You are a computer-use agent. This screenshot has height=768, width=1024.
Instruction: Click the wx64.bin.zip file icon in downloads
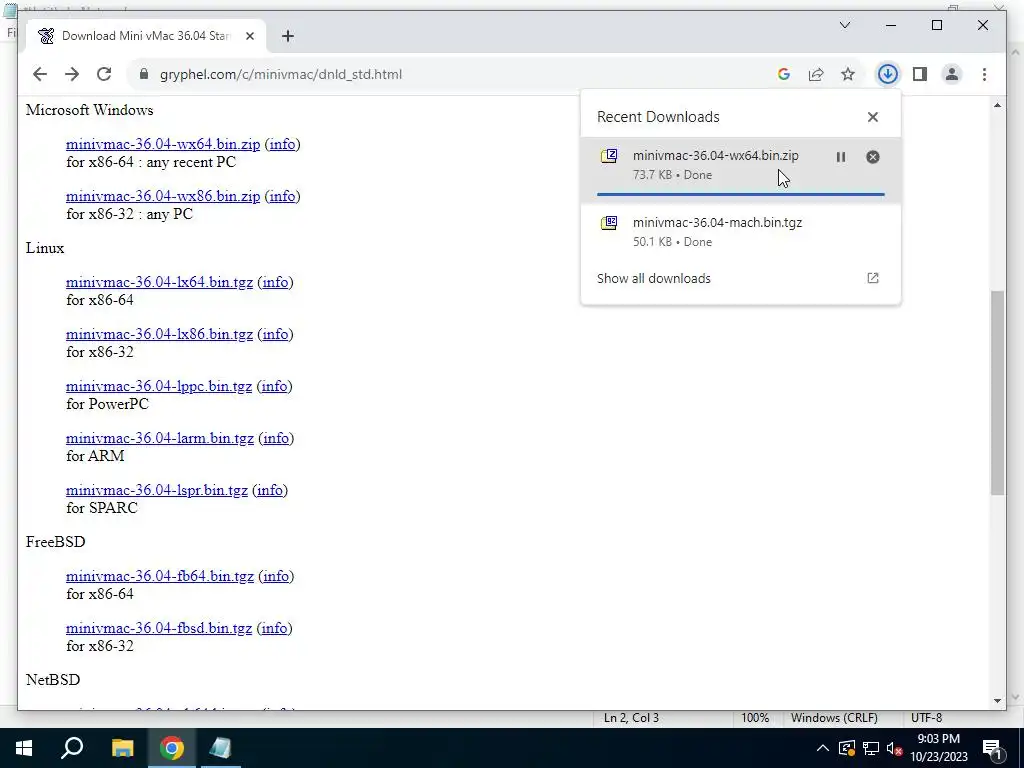pyautogui.click(x=609, y=156)
